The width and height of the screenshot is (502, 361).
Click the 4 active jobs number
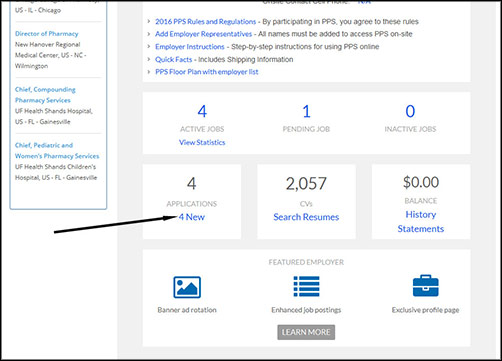click(202, 111)
